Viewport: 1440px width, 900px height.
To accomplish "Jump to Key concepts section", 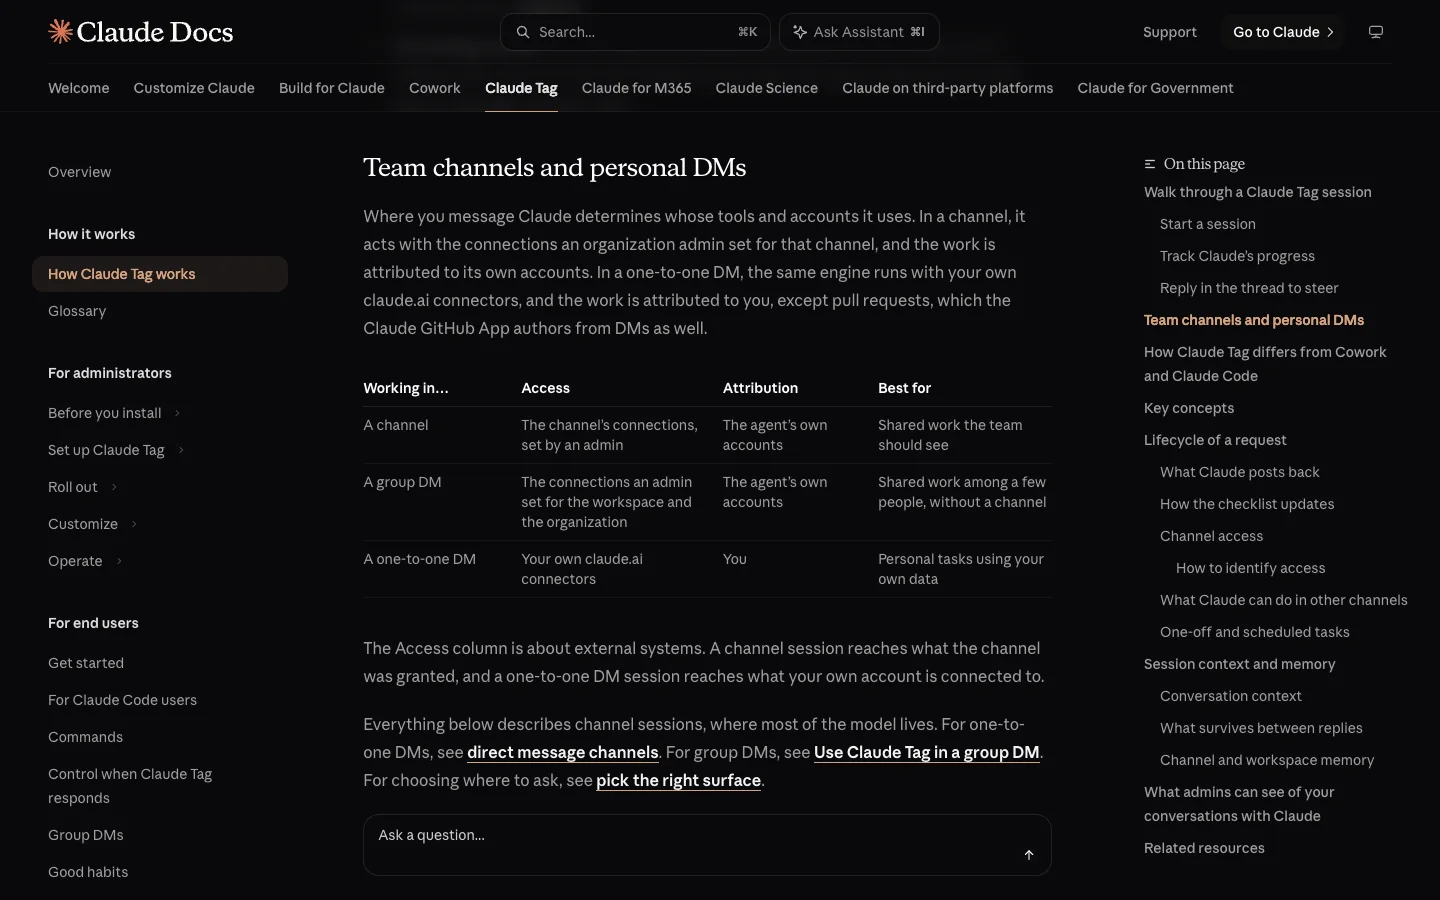I will (1189, 408).
